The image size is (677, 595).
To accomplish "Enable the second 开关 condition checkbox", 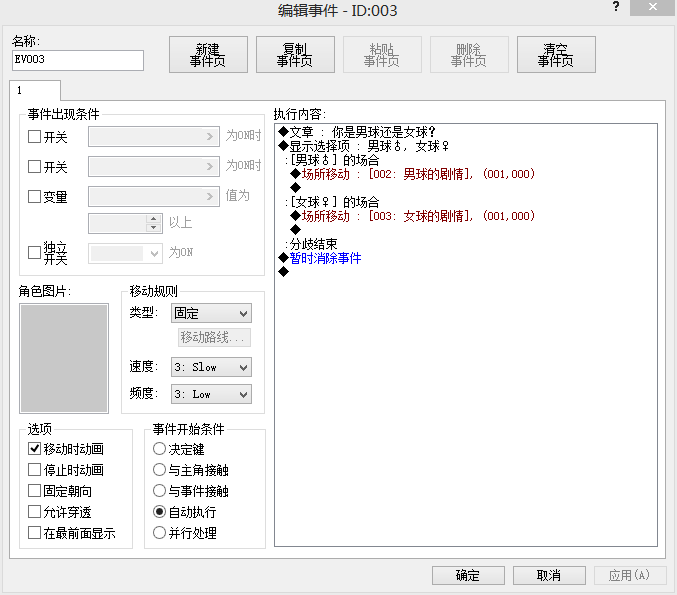I will click(x=34, y=166).
